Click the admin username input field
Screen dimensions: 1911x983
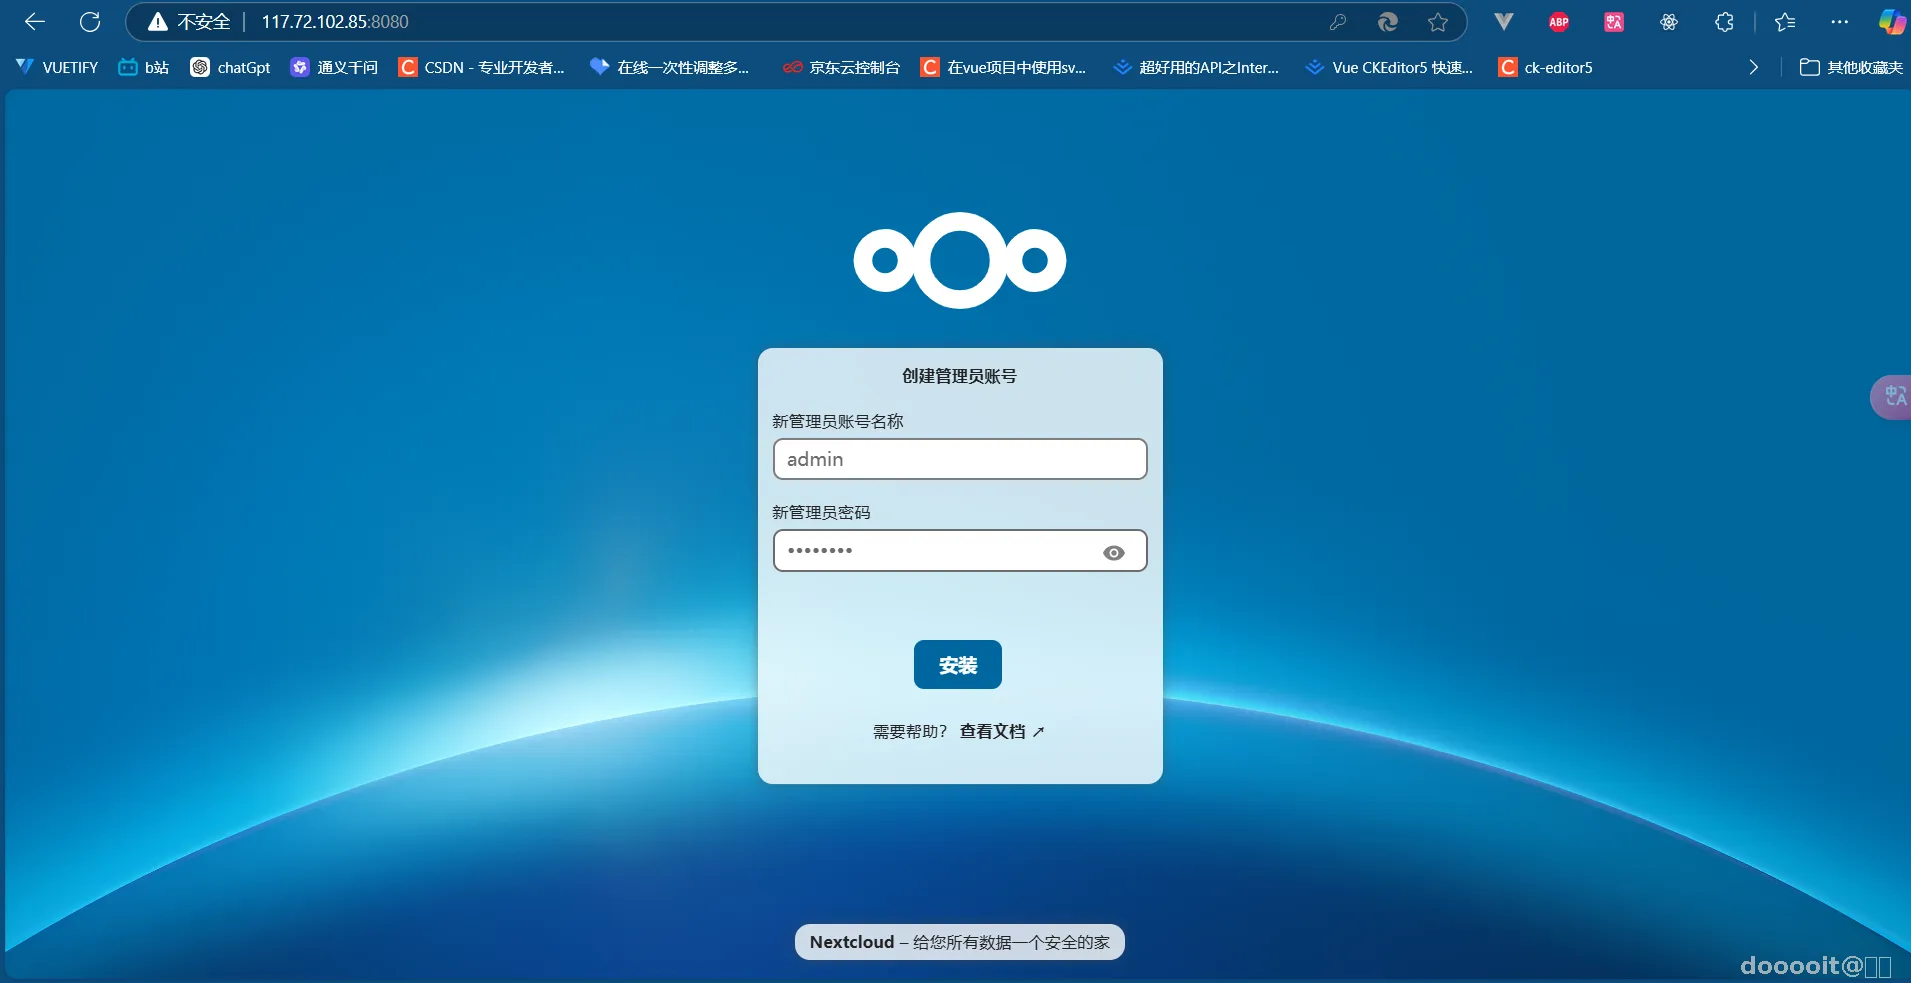[x=959, y=459]
